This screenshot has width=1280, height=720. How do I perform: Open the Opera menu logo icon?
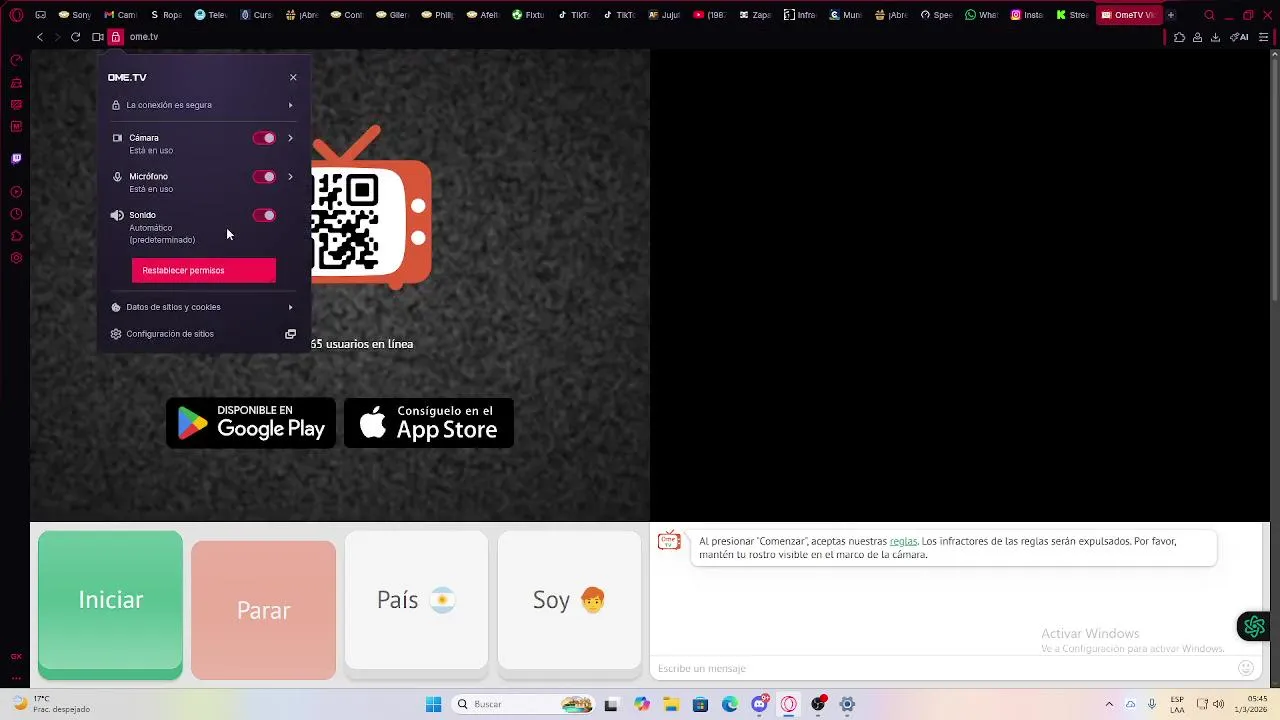[16, 15]
